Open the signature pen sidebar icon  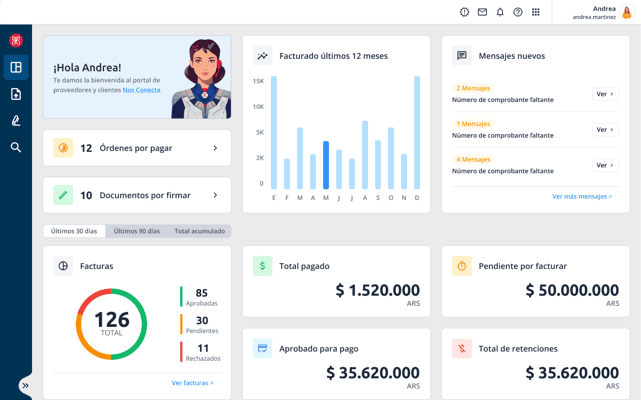click(16, 121)
